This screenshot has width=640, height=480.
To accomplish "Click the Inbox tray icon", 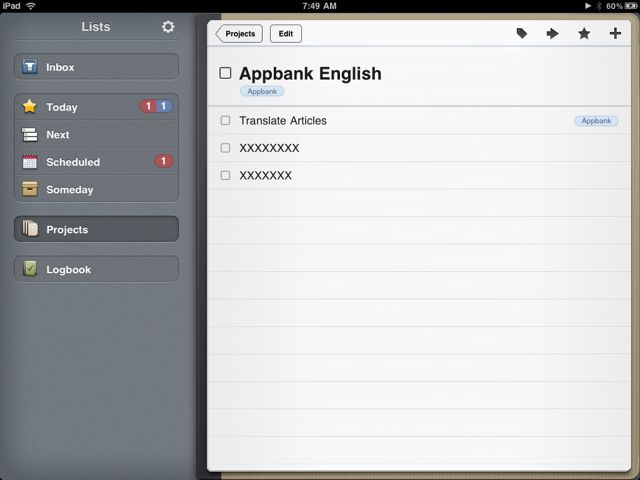I will (30, 67).
